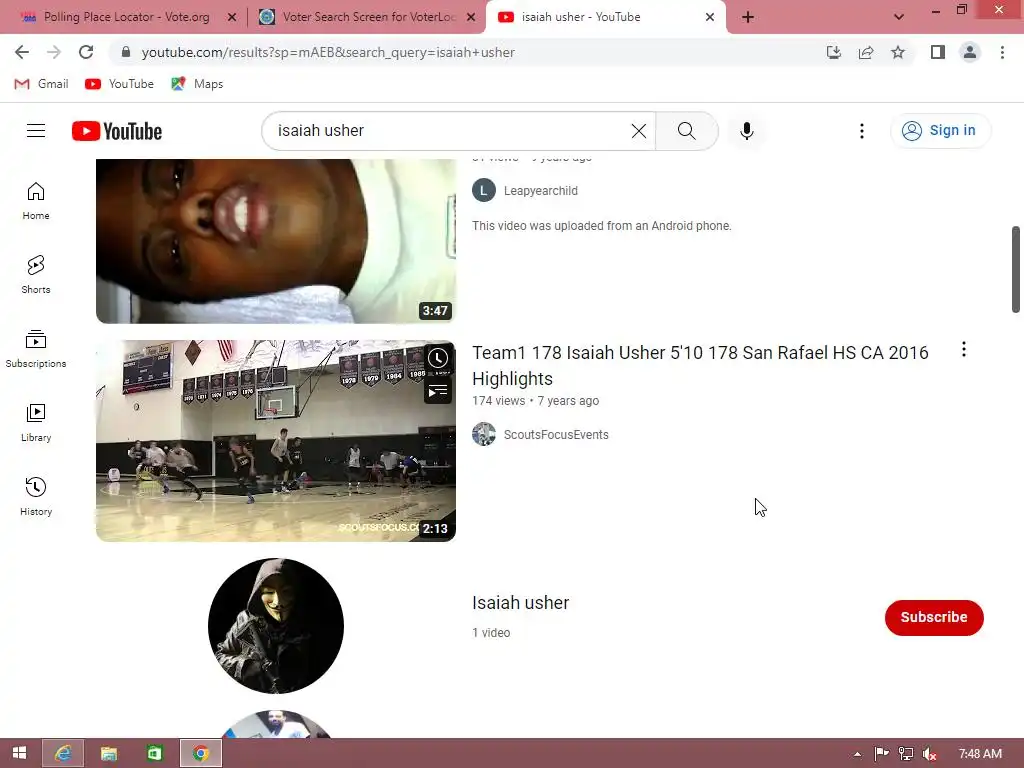Open Isaiah usher channel name
The width and height of the screenshot is (1024, 768).
(520, 603)
